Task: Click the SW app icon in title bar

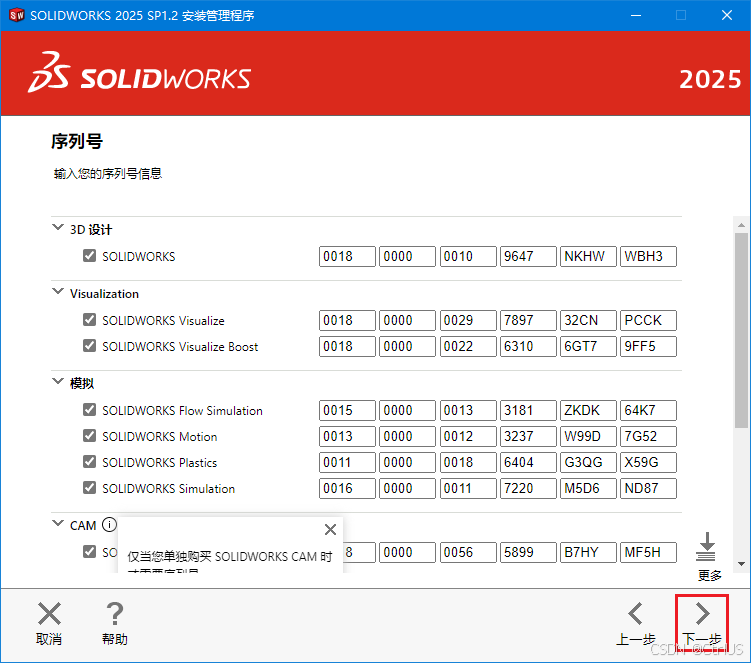Action: 17,15
